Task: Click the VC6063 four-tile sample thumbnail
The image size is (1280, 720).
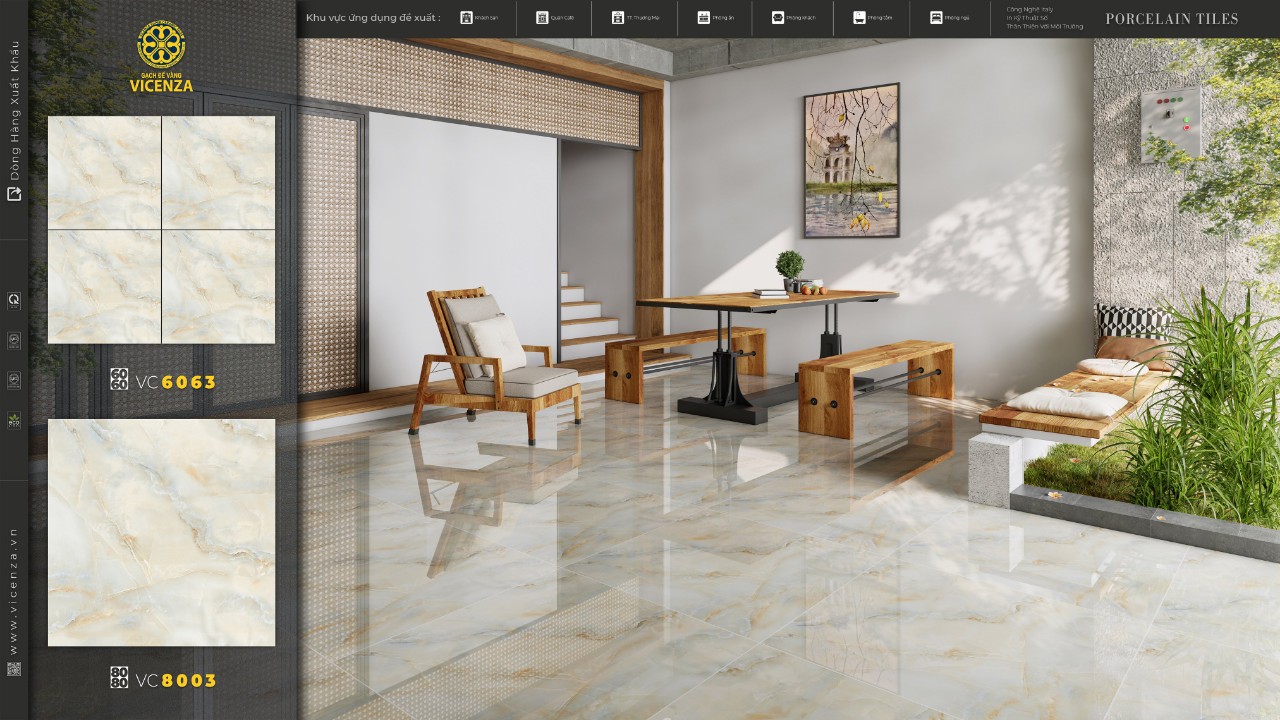Action: click(161, 230)
